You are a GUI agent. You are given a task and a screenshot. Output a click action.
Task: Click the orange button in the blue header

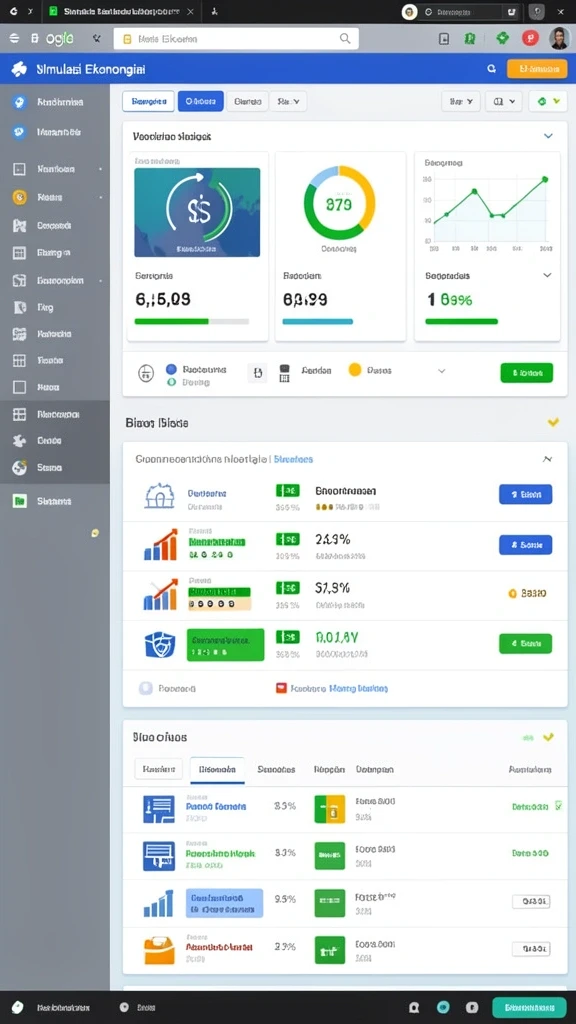[537, 69]
